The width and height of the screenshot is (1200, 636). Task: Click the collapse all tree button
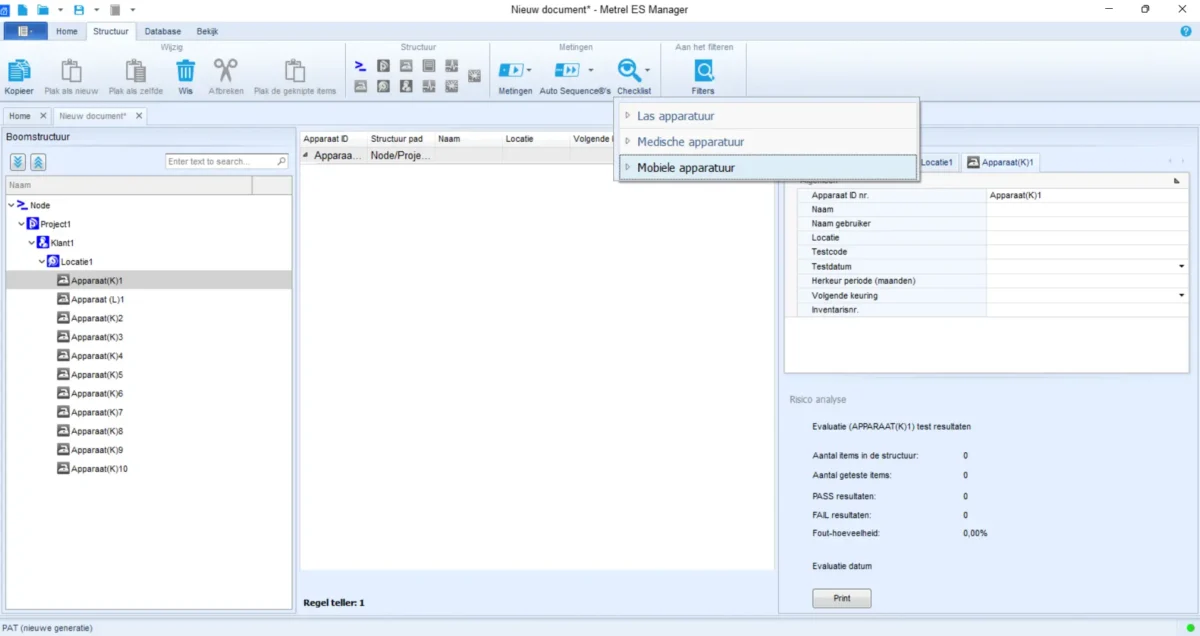click(x=37, y=162)
